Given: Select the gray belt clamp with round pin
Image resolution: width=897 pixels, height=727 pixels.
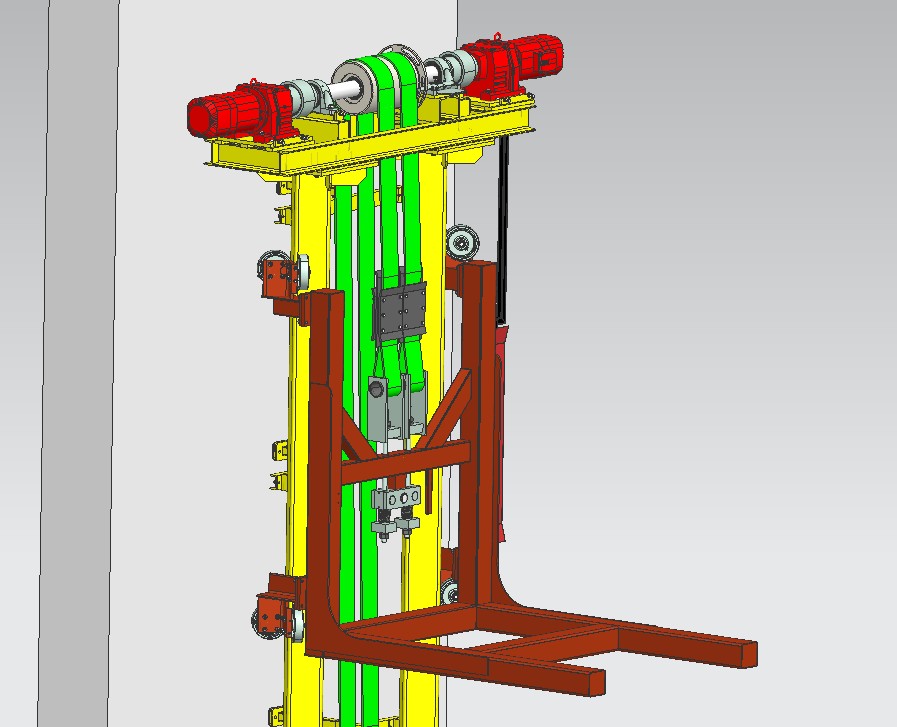Looking at the screenshot, I should click(379, 409).
